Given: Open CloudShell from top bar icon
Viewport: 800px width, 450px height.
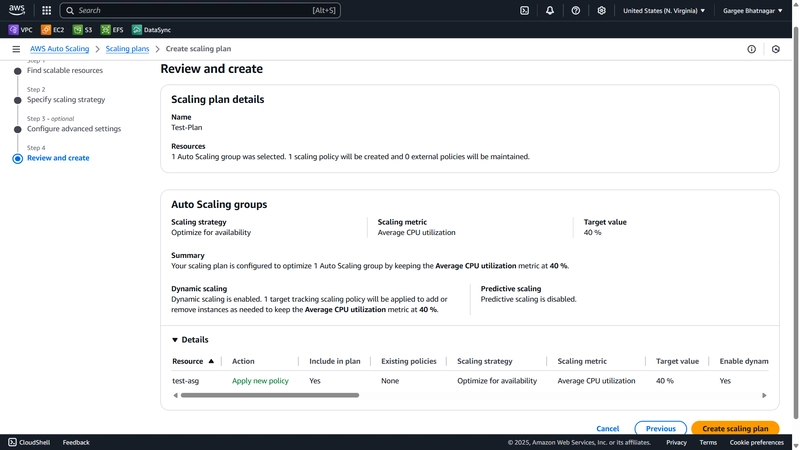Looking at the screenshot, I should [524, 10].
